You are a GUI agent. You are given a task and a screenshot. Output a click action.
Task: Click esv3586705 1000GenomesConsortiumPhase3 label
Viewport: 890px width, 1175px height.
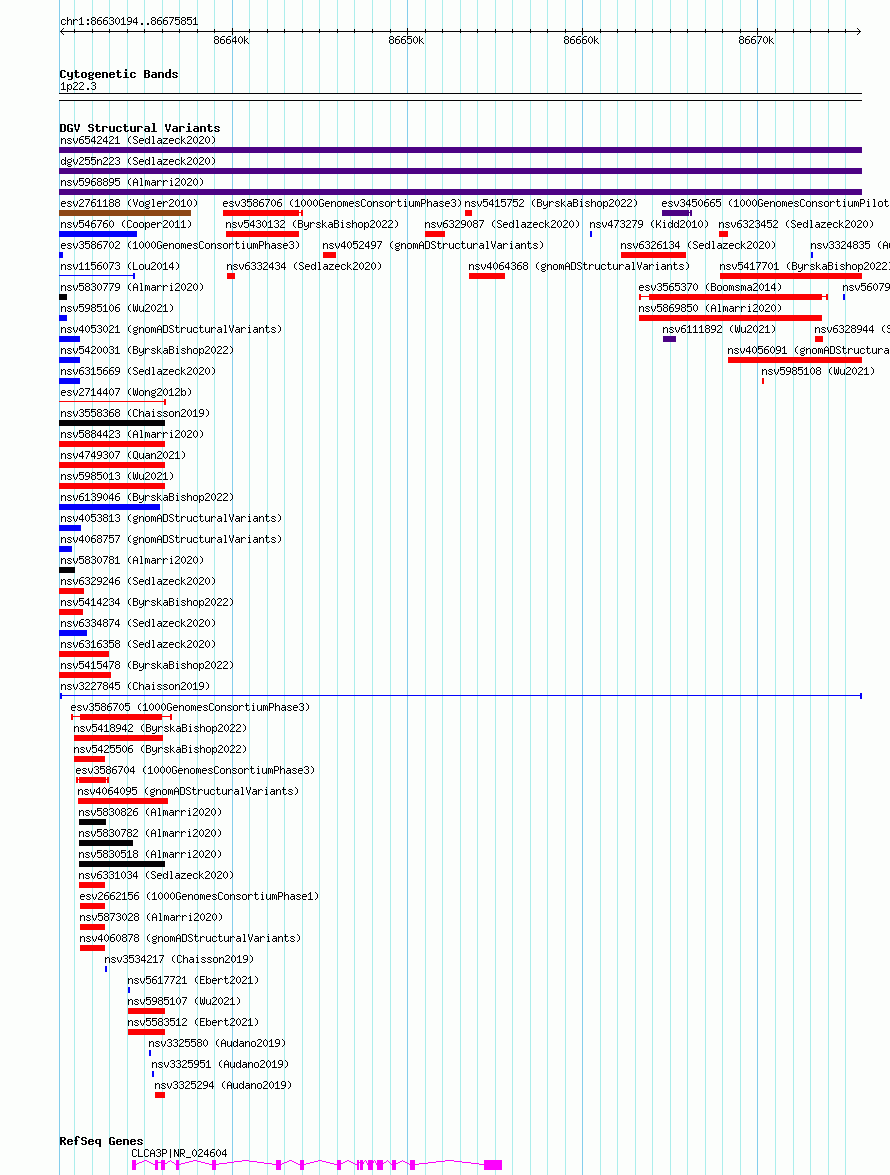[x=190, y=707]
